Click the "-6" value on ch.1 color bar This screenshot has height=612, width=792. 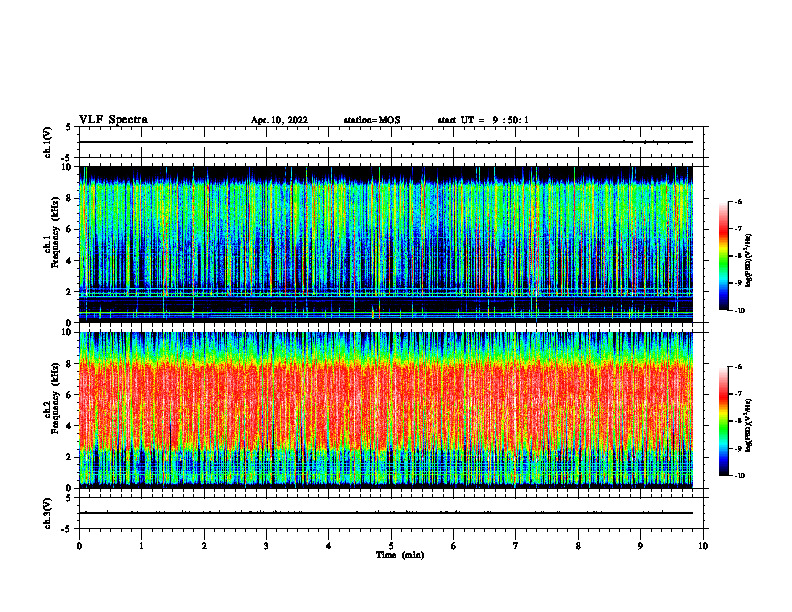738,201
